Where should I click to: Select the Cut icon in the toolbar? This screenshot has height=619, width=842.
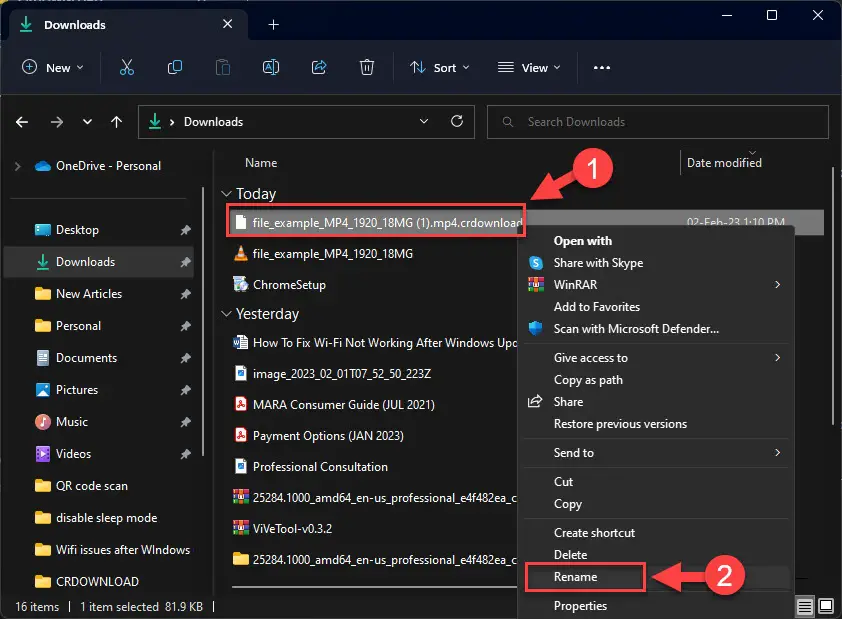(x=127, y=67)
